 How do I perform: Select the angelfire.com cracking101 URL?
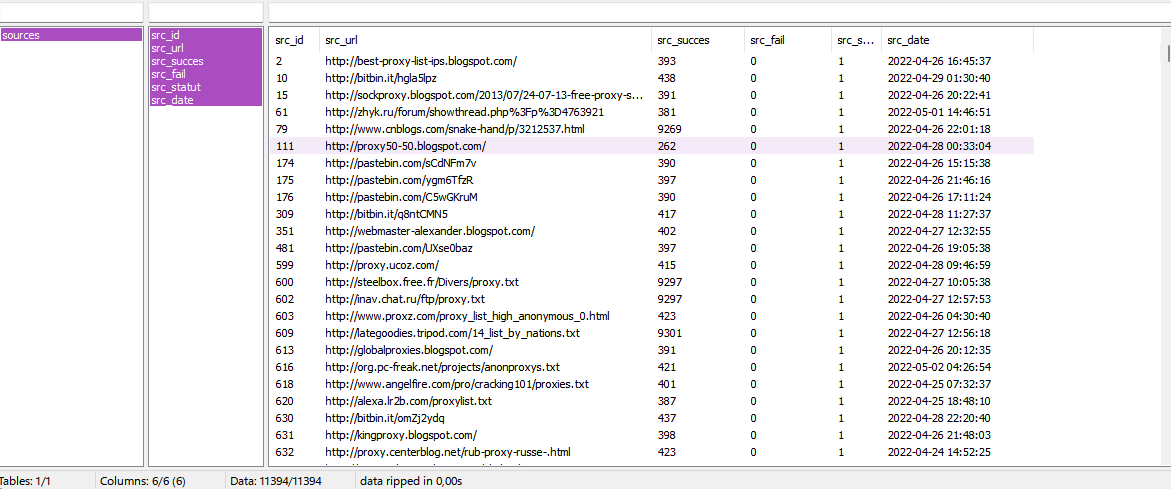457,384
